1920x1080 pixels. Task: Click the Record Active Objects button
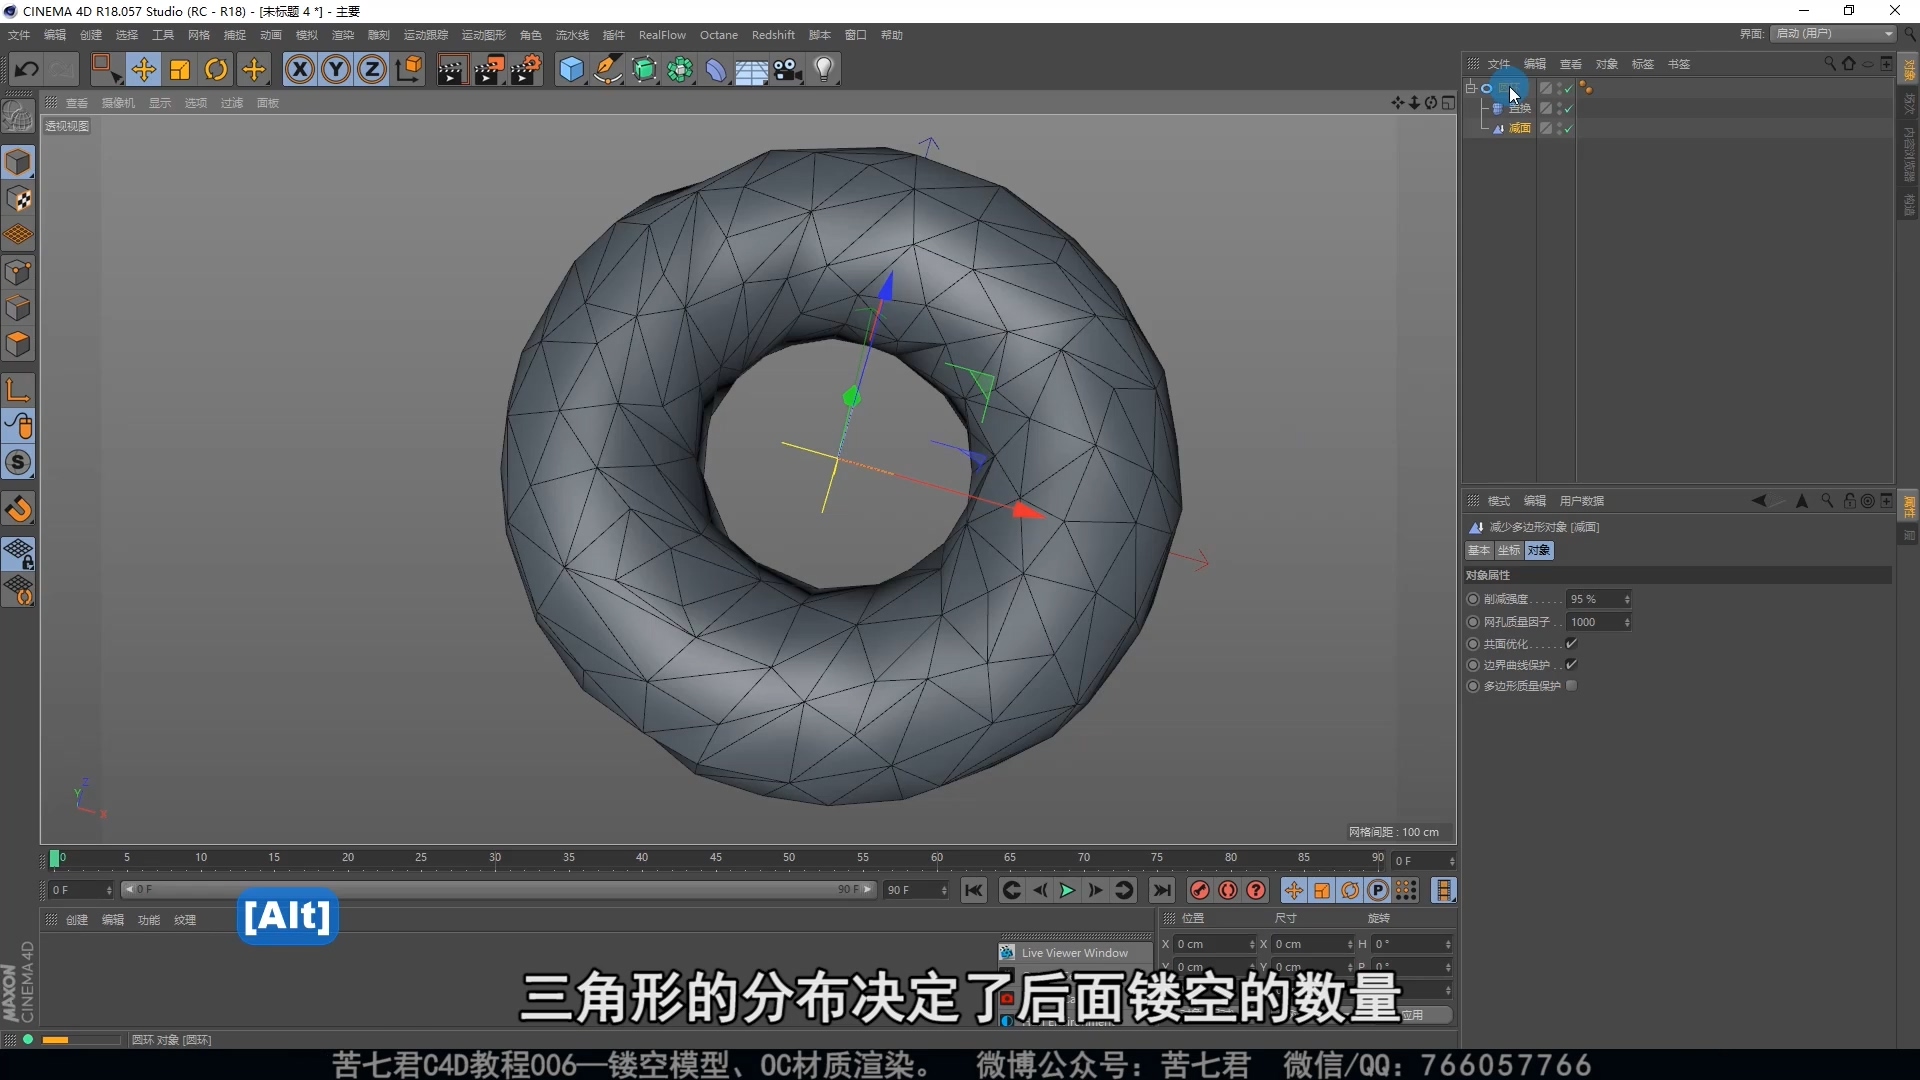click(1200, 890)
